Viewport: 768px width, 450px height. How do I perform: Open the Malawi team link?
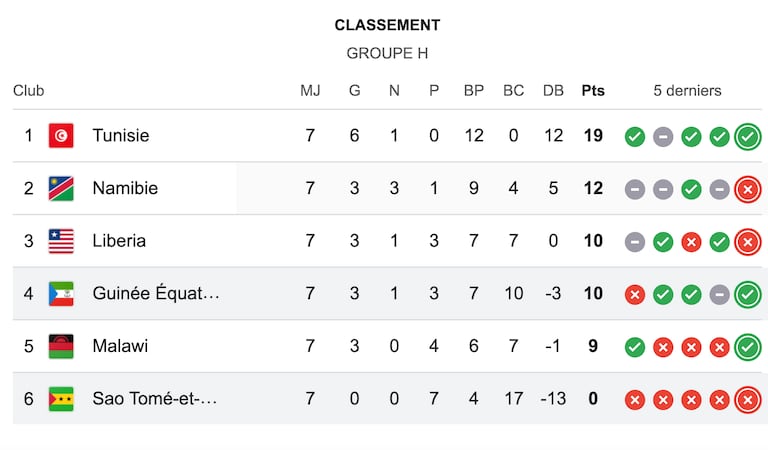point(120,346)
